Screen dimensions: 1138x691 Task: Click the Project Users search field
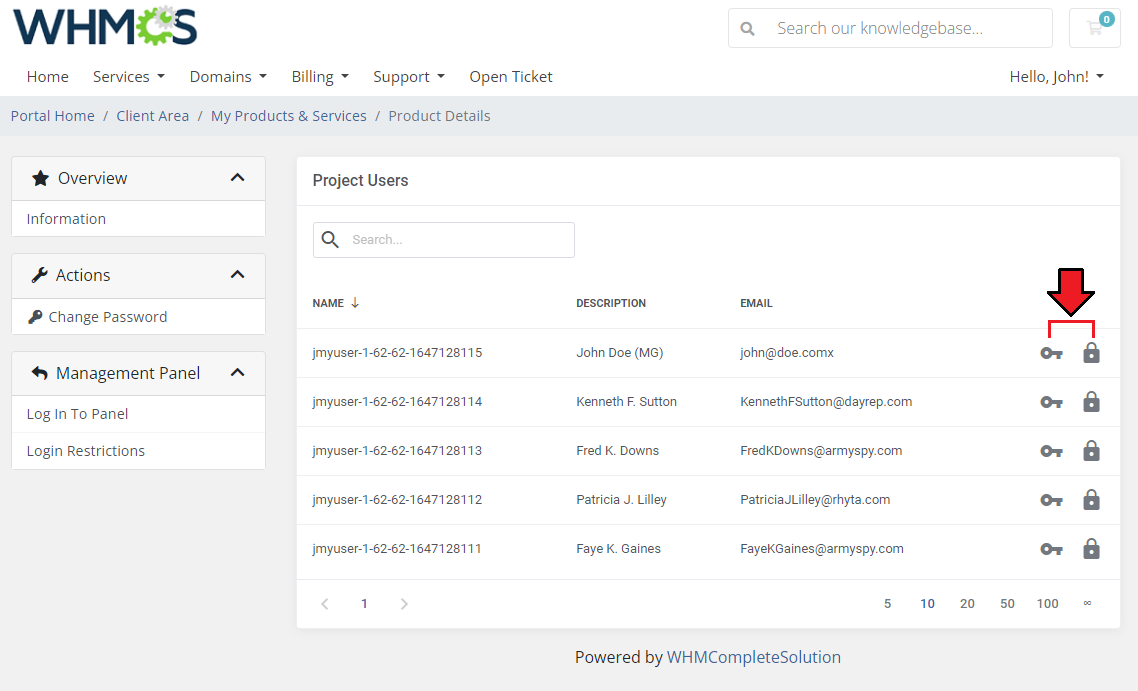(x=444, y=240)
